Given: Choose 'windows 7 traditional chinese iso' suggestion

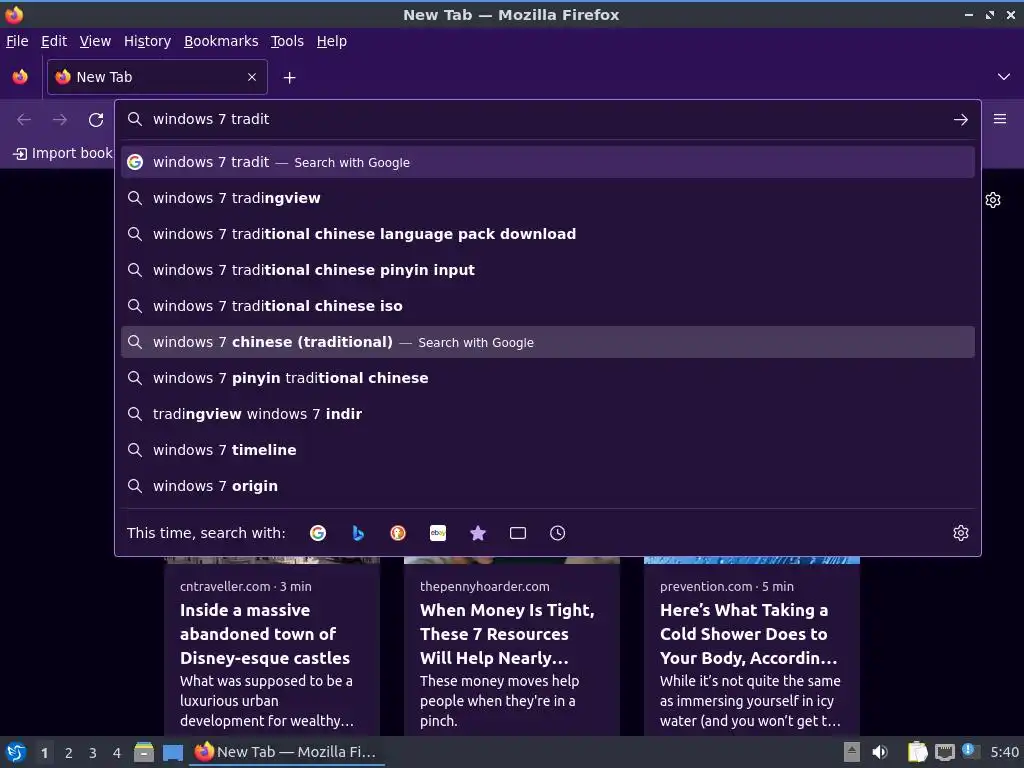Looking at the screenshot, I should pos(548,306).
